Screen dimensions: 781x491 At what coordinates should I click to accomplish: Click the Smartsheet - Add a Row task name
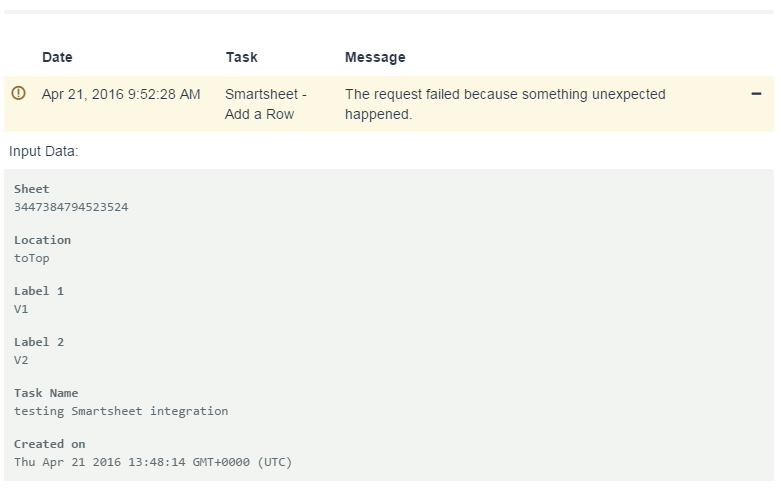[265, 104]
